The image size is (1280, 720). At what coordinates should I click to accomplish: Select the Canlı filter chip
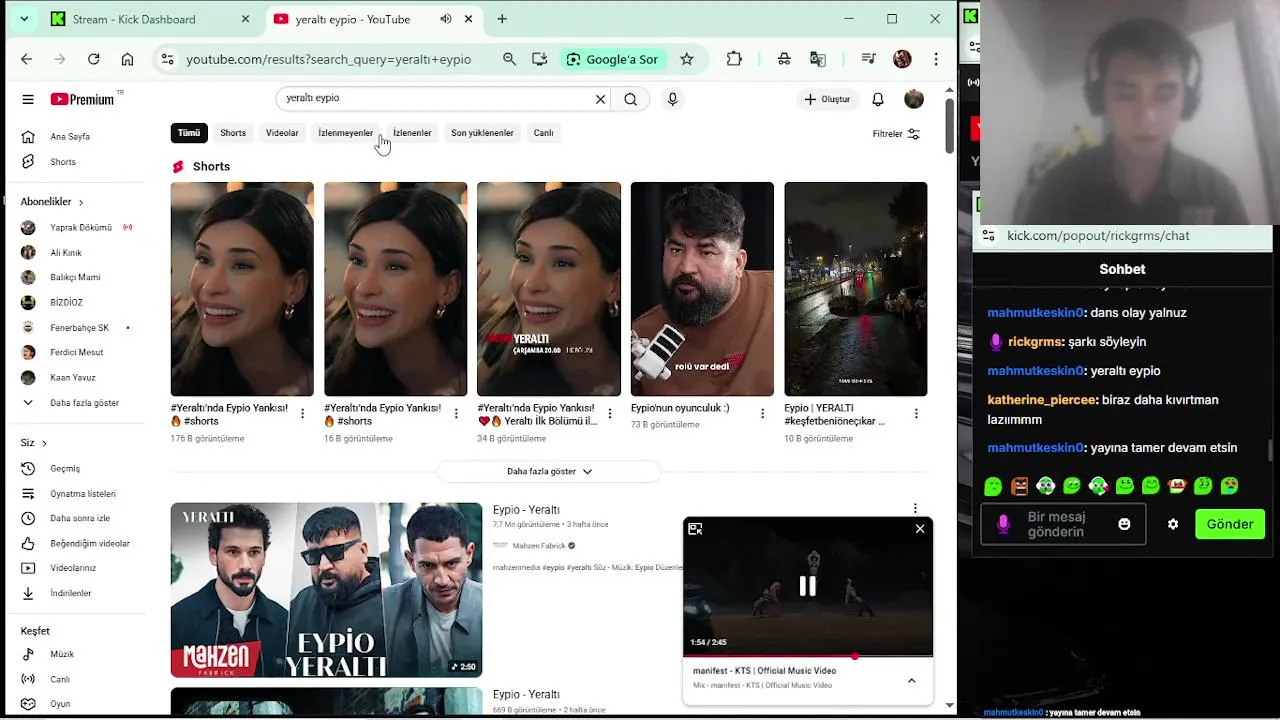pyautogui.click(x=543, y=133)
